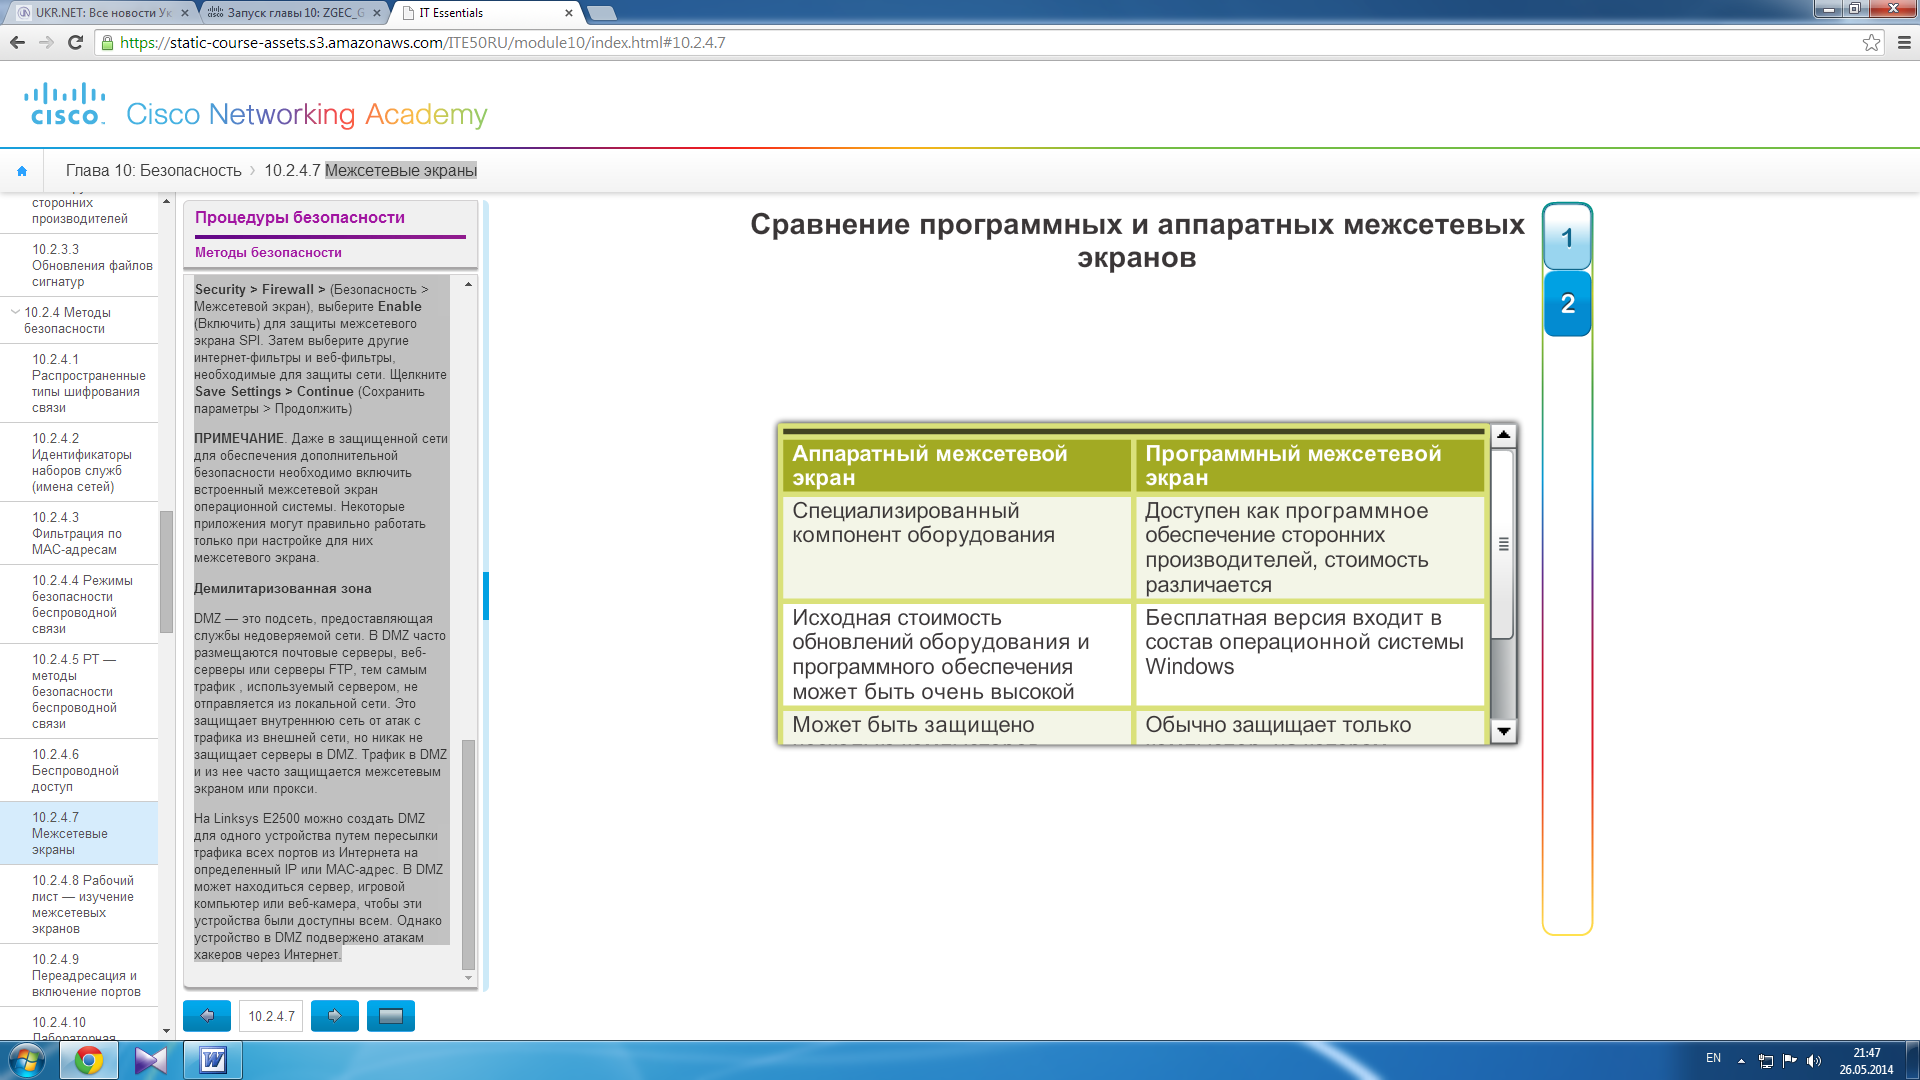Click Процедуры безопасности heading
Viewport: 1920px width, 1080px height.
(x=300, y=217)
